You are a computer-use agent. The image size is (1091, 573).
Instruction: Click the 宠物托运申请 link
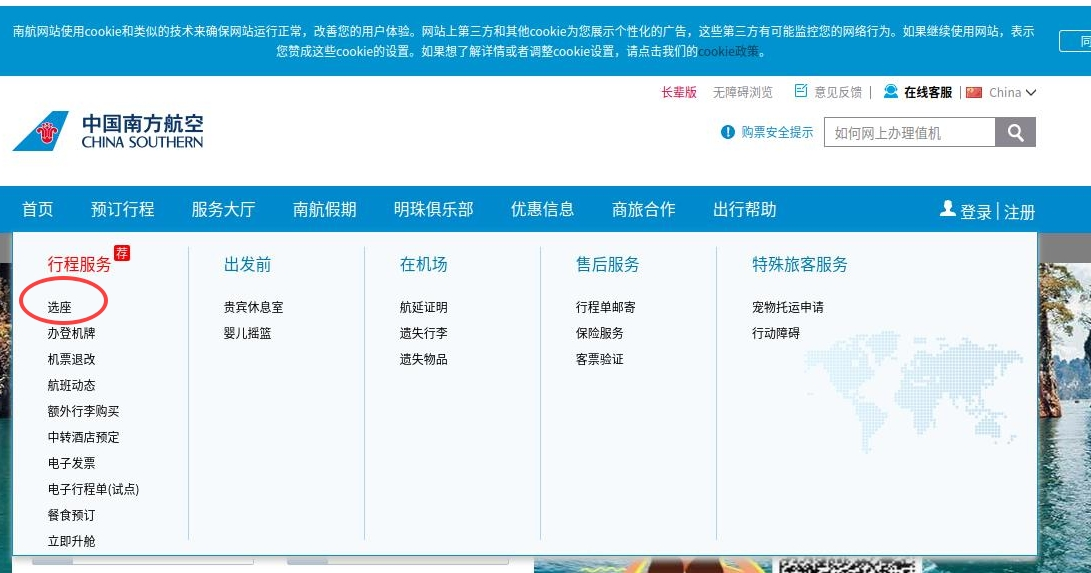pyautogui.click(x=787, y=307)
